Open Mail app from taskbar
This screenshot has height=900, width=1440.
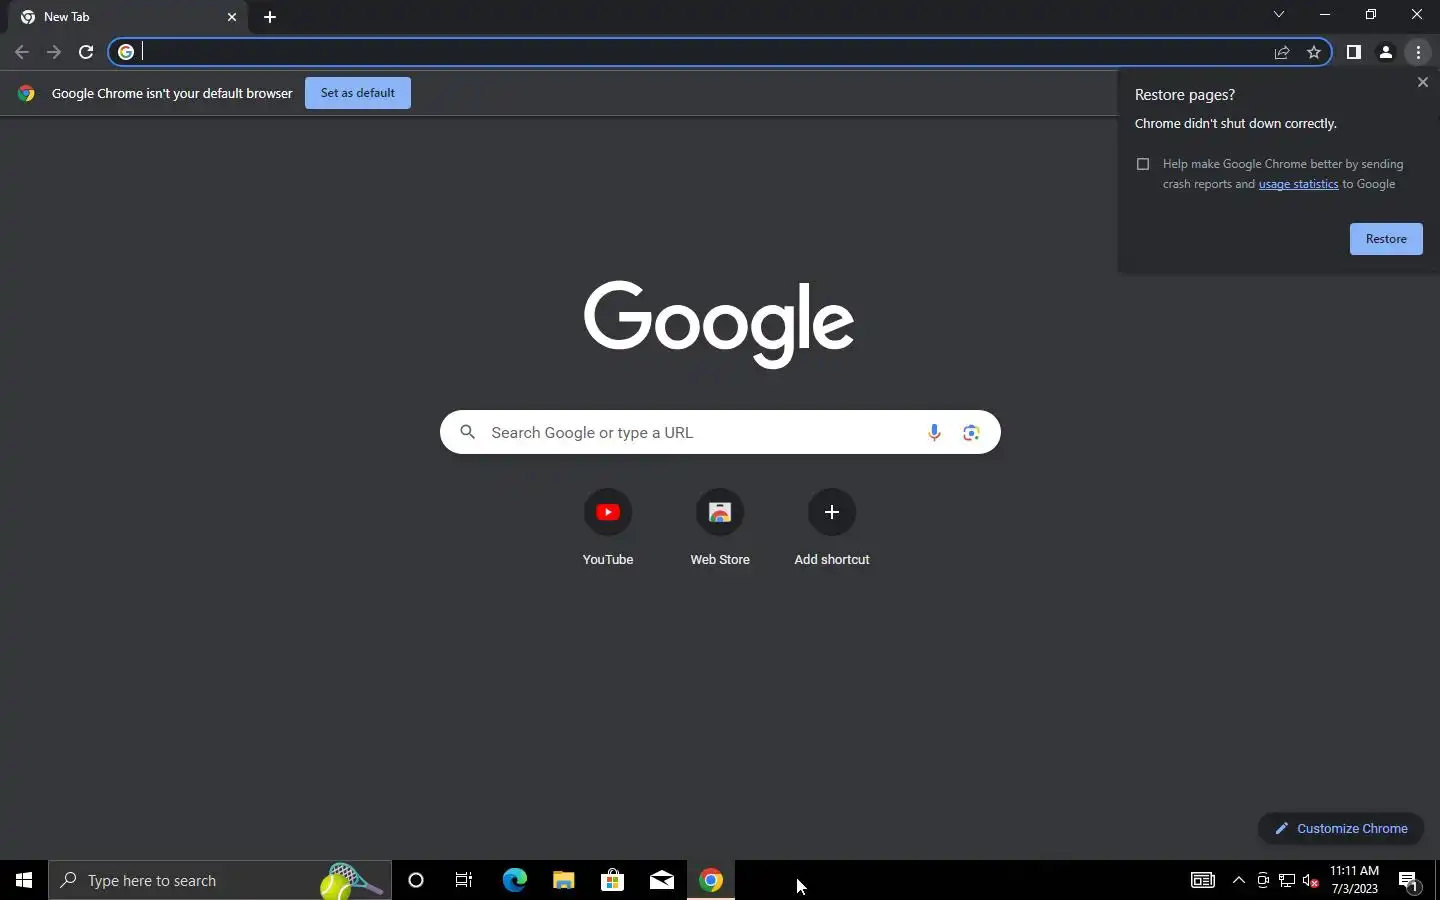661,880
